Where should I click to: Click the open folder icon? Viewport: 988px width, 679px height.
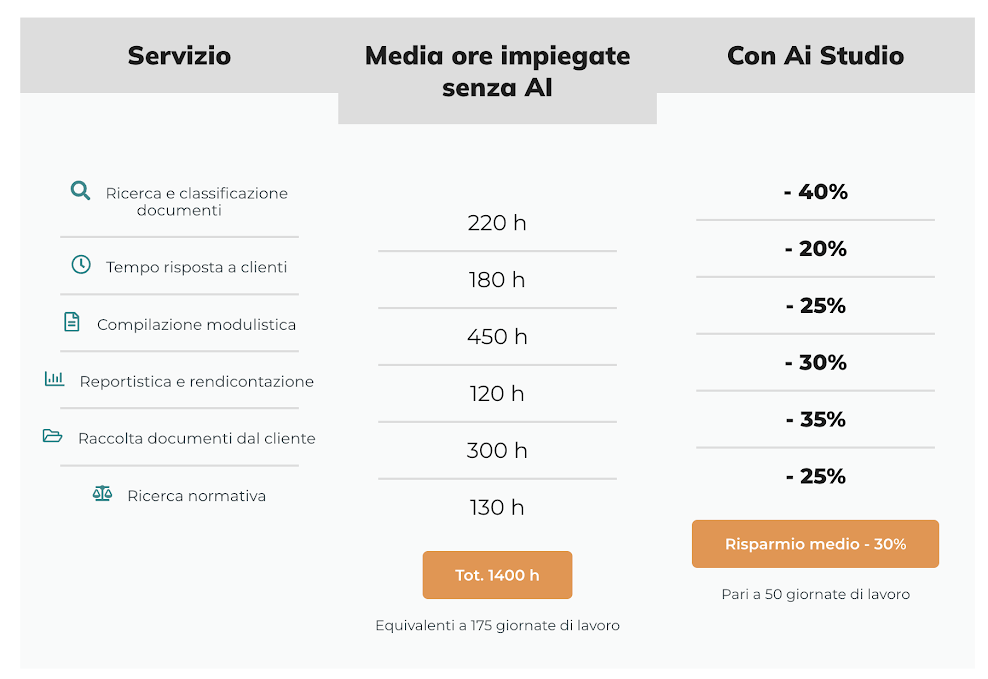pos(52,436)
